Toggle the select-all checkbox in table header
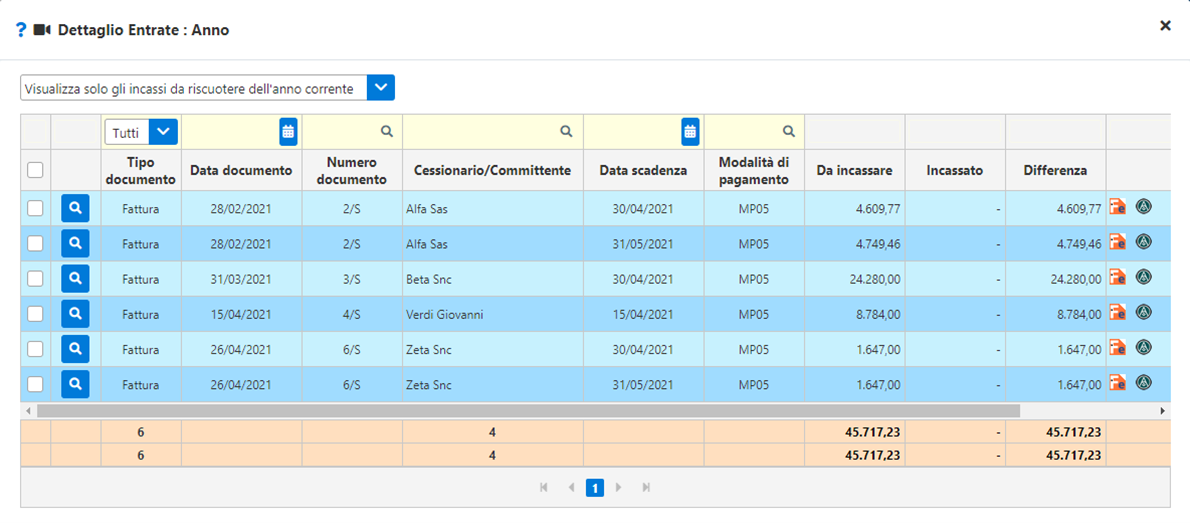1190x523 pixels. tap(35, 171)
